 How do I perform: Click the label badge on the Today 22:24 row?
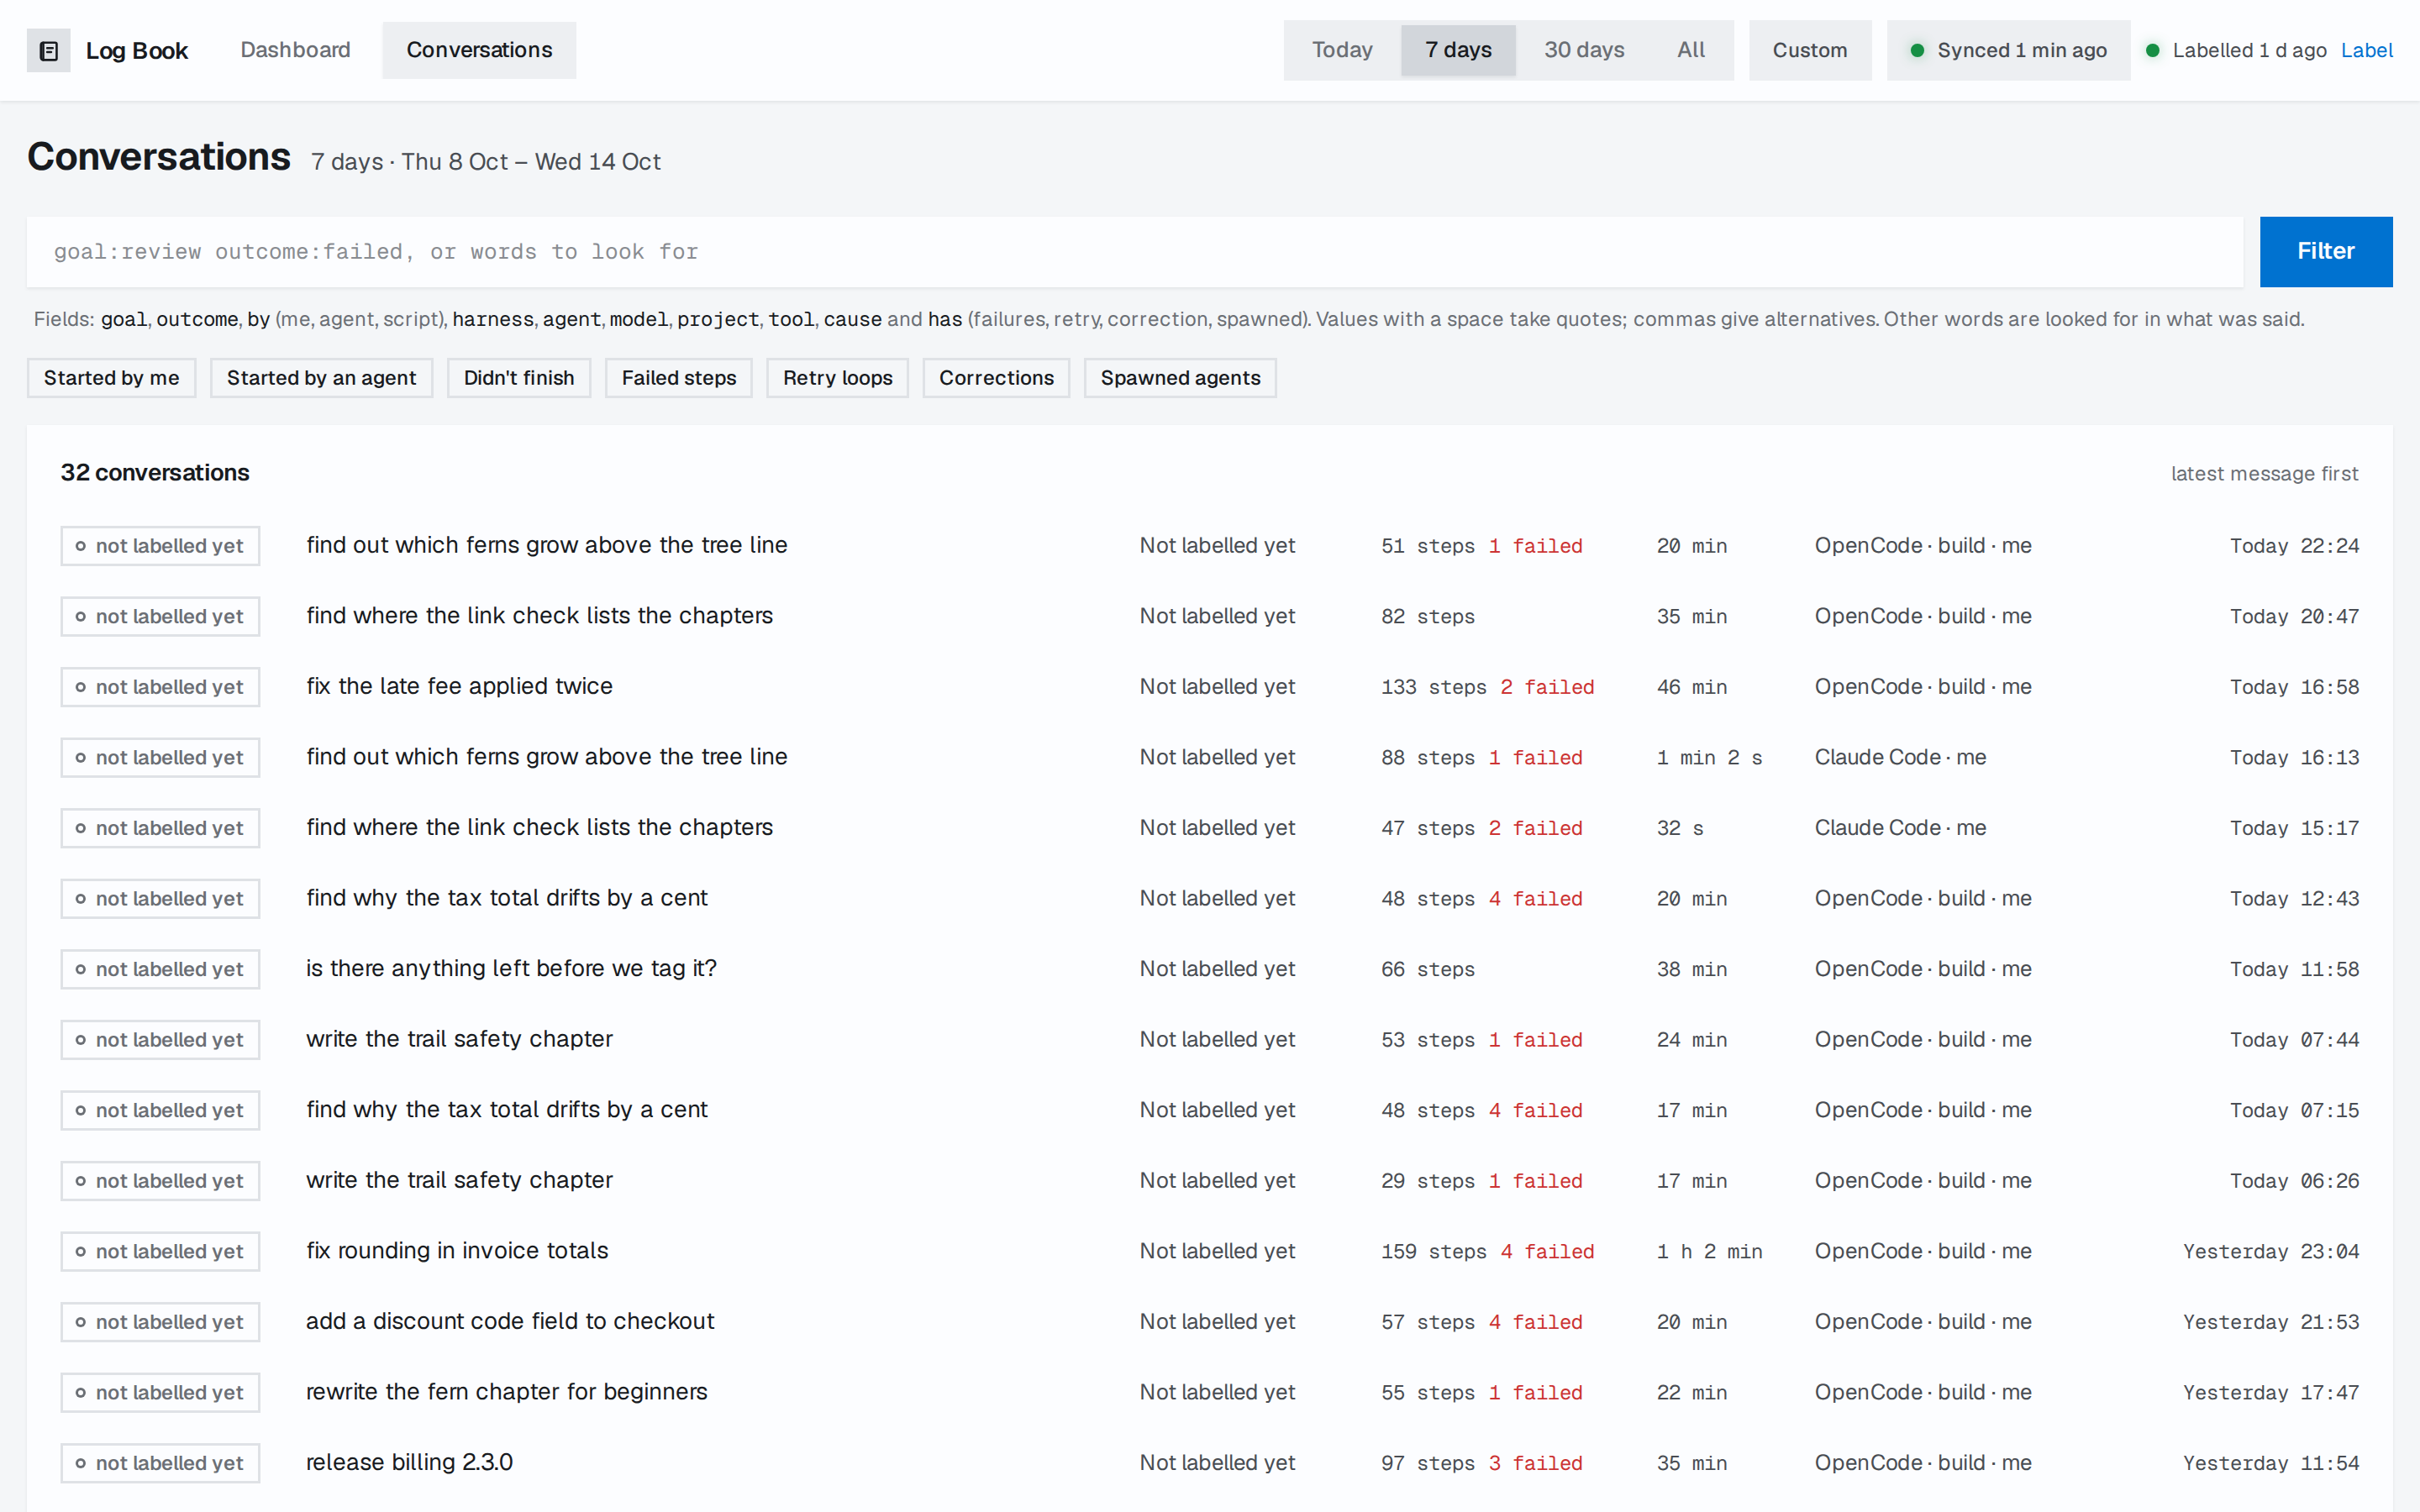[160, 546]
